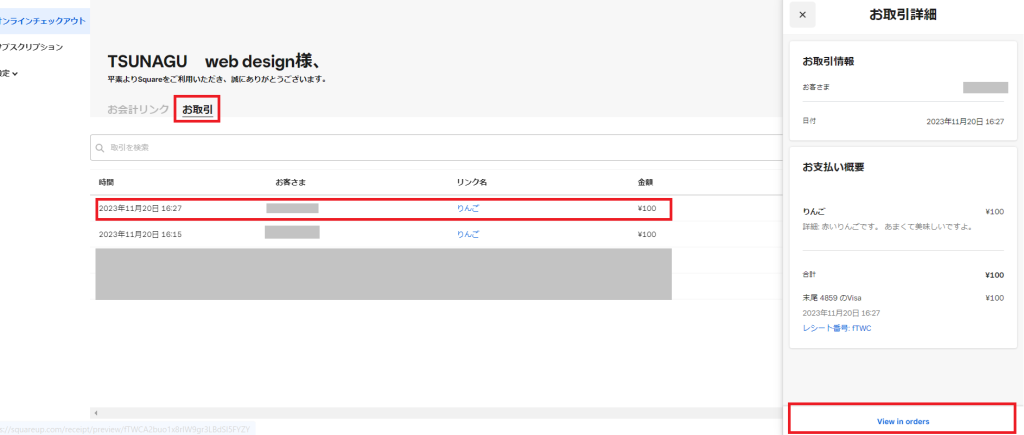Click the 時間 column header
This screenshot has height=435, width=1024.
[106, 182]
